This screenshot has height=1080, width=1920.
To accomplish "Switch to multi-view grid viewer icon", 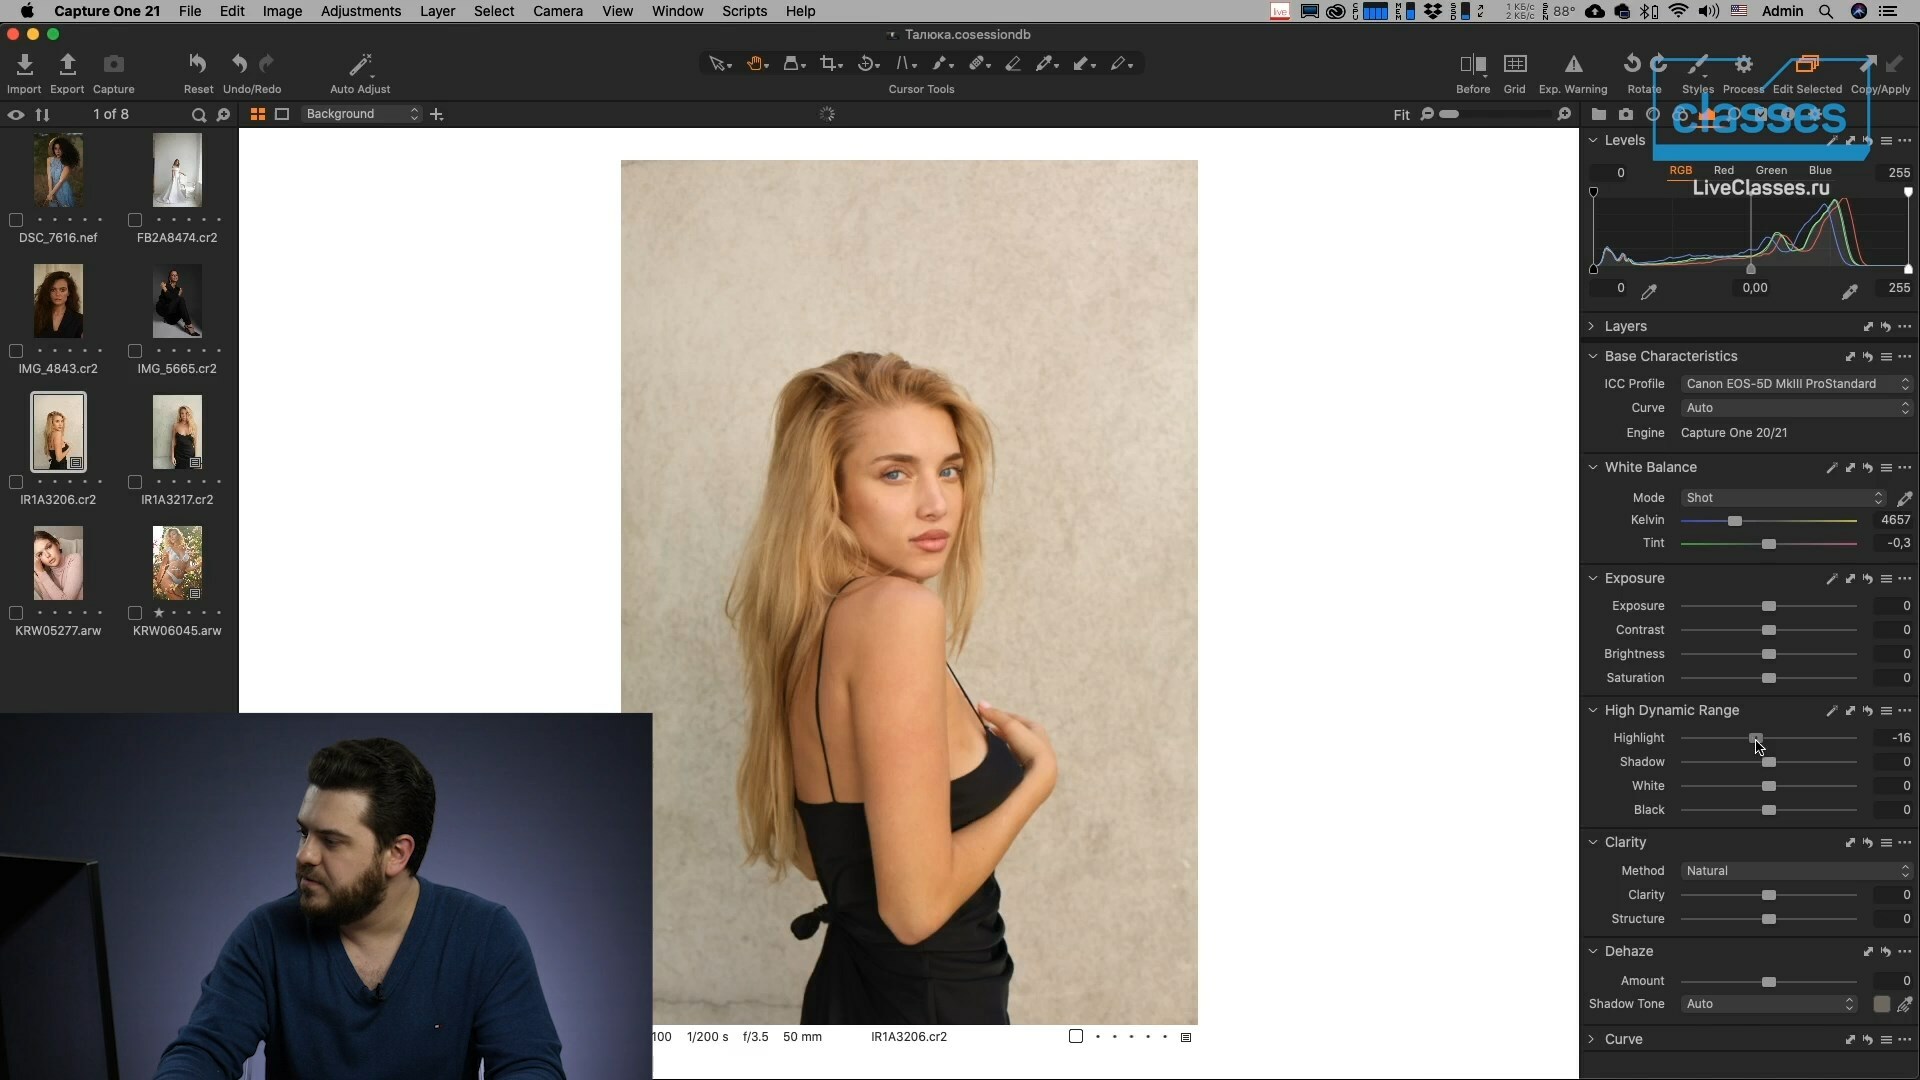I will pyautogui.click(x=257, y=114).
